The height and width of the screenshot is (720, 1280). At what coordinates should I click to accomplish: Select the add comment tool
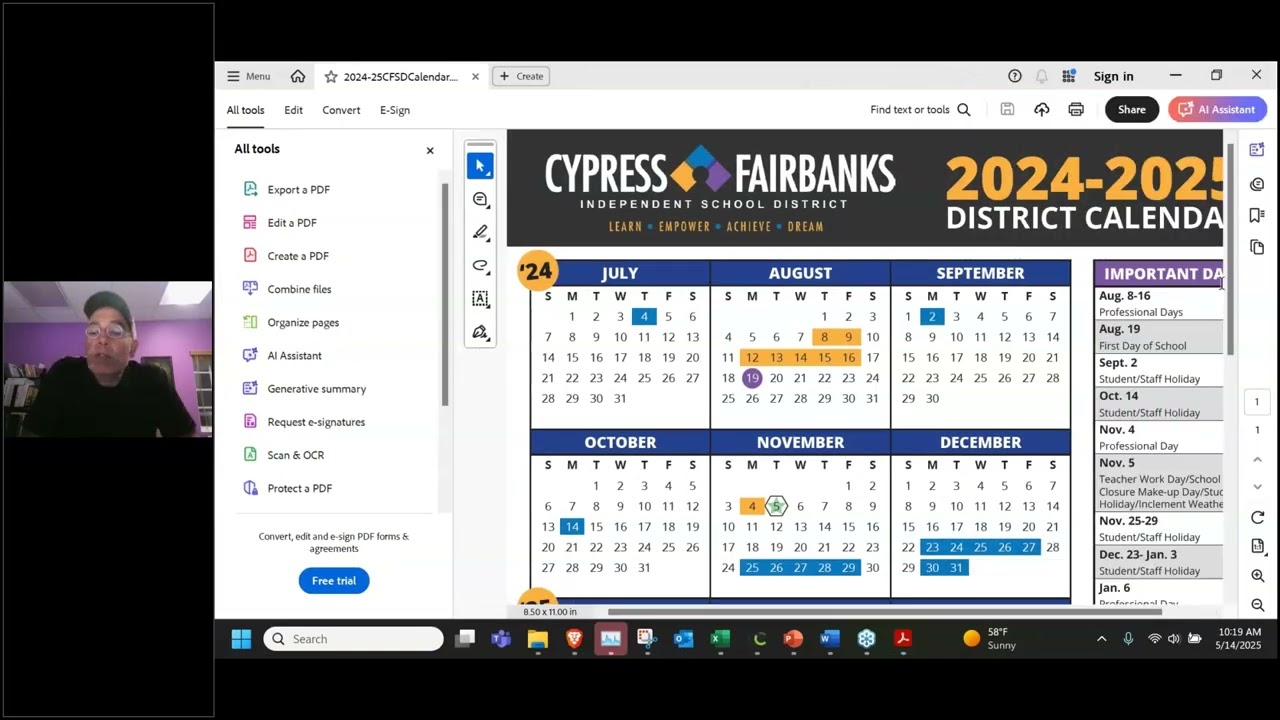480,200
